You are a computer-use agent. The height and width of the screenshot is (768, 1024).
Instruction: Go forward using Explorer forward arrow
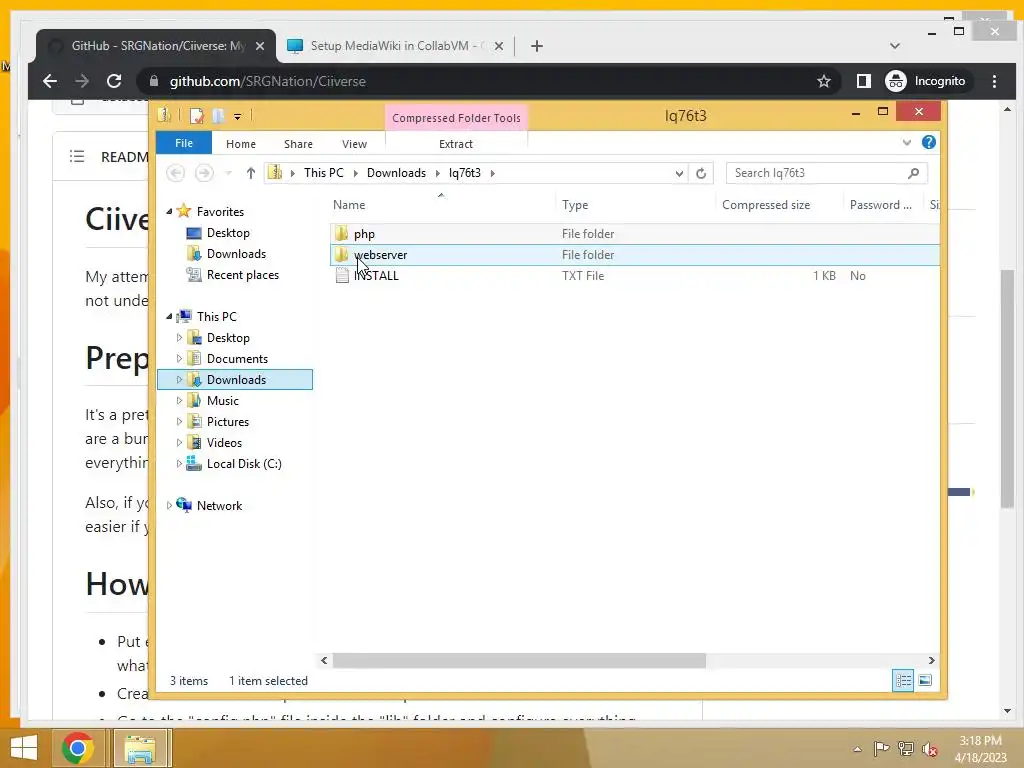point(204,173)
